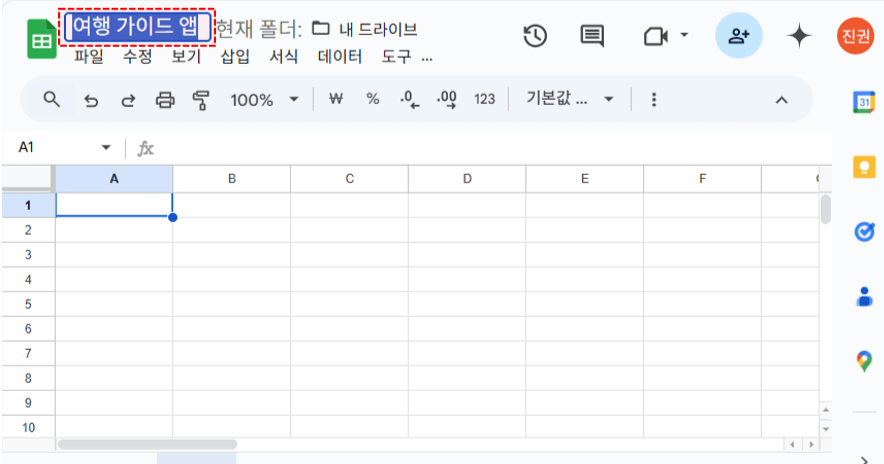Select the paint format roller icon
Screen dimensions: 884x464
(x=201, y=100)
